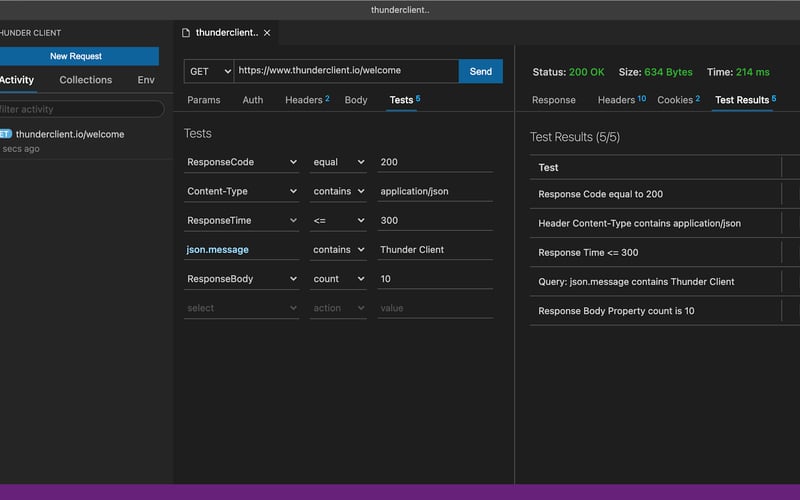Switch to the Collections sidebar tab
The height and width of the screenshot is (500, 800).
pos(85,80)
